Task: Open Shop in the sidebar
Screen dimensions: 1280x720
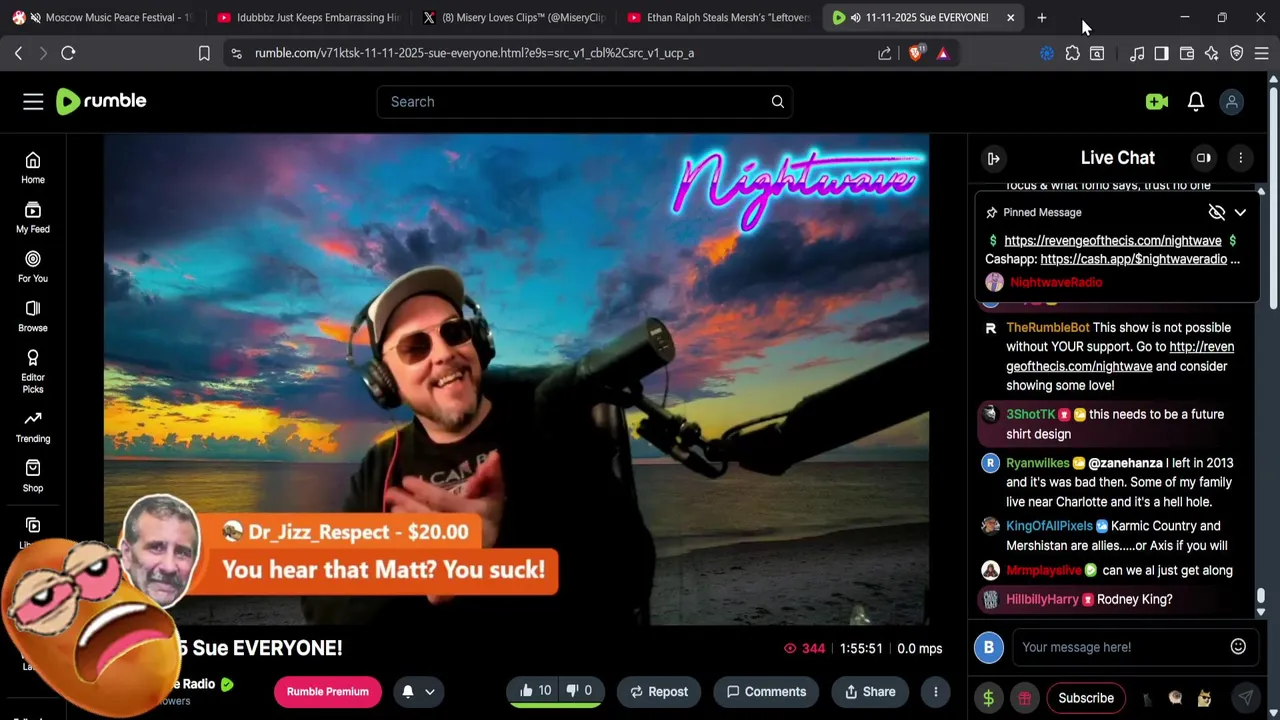Action: coord(33,476)
